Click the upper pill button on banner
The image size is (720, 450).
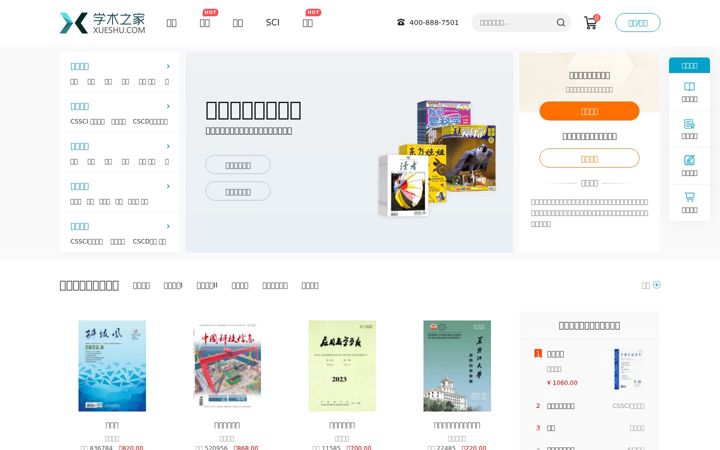238,164
